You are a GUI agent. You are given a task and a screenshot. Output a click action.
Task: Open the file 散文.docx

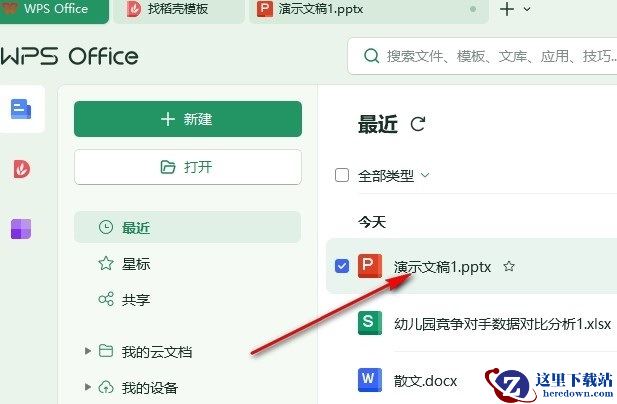click(425, 381)
